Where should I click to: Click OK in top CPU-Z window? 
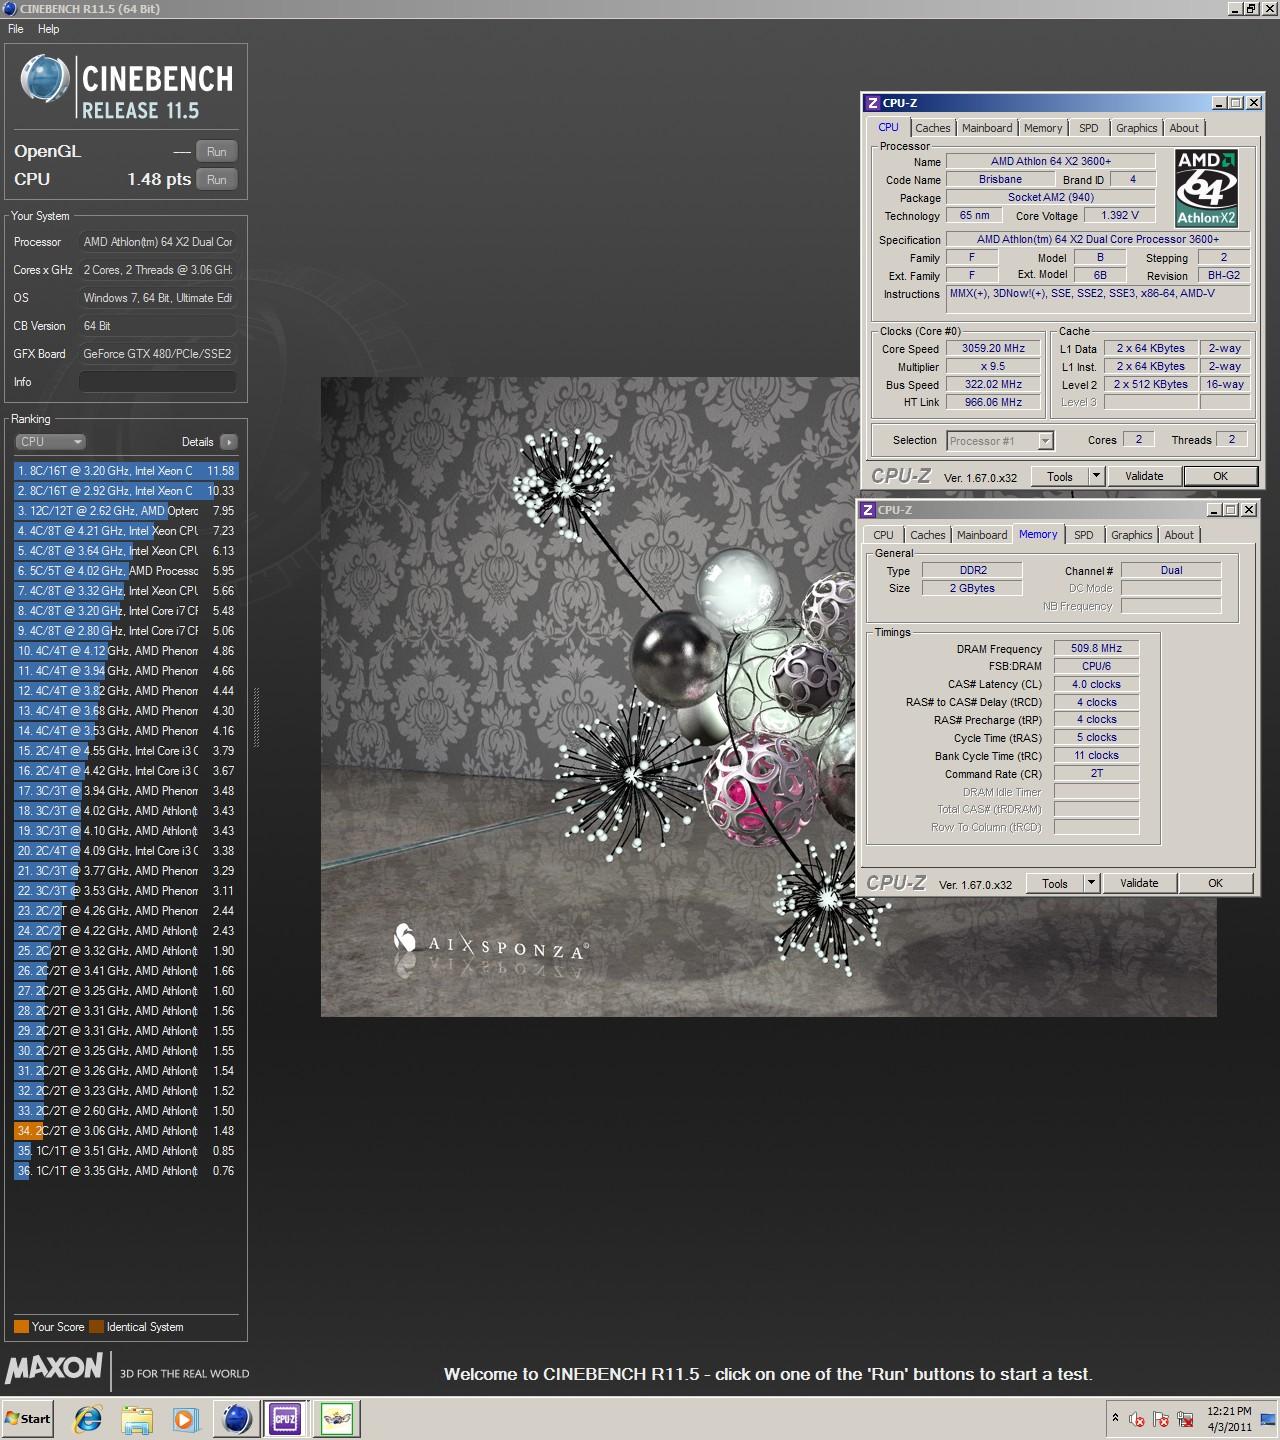point(1220,477)
